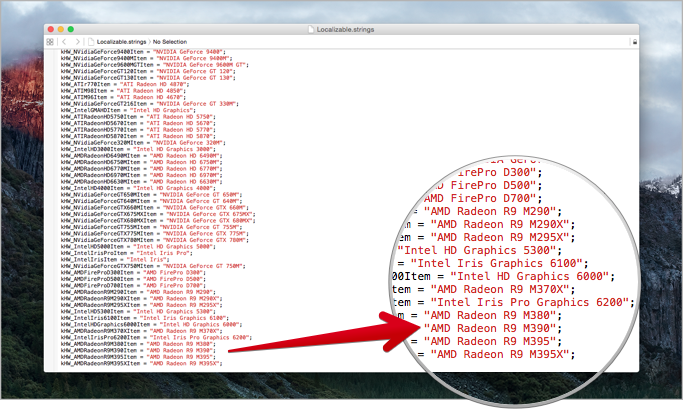The width and height of the screenshot is (683, 409).
Task: Click the "ATI Radeon HD 5670" string
Action: click(x=179, y=124)
